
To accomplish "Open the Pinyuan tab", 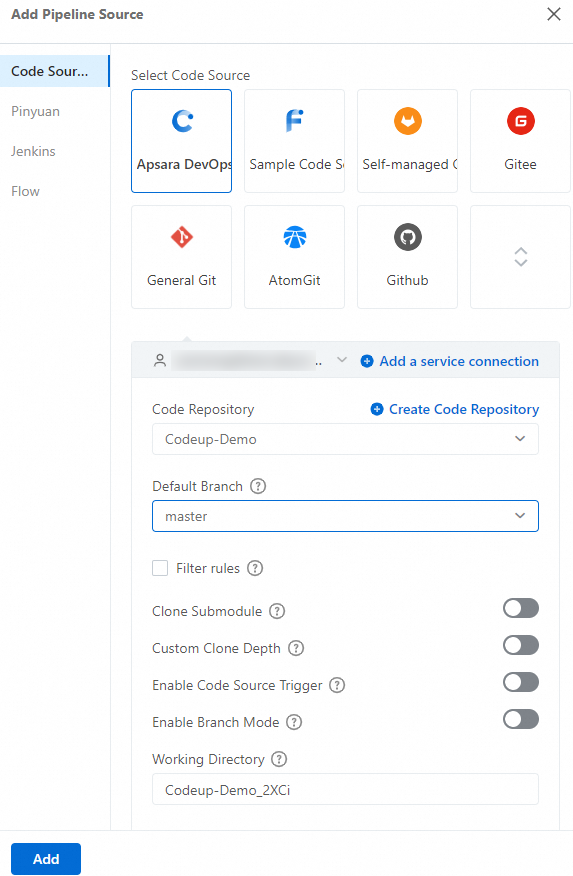I will pos(35,111).
